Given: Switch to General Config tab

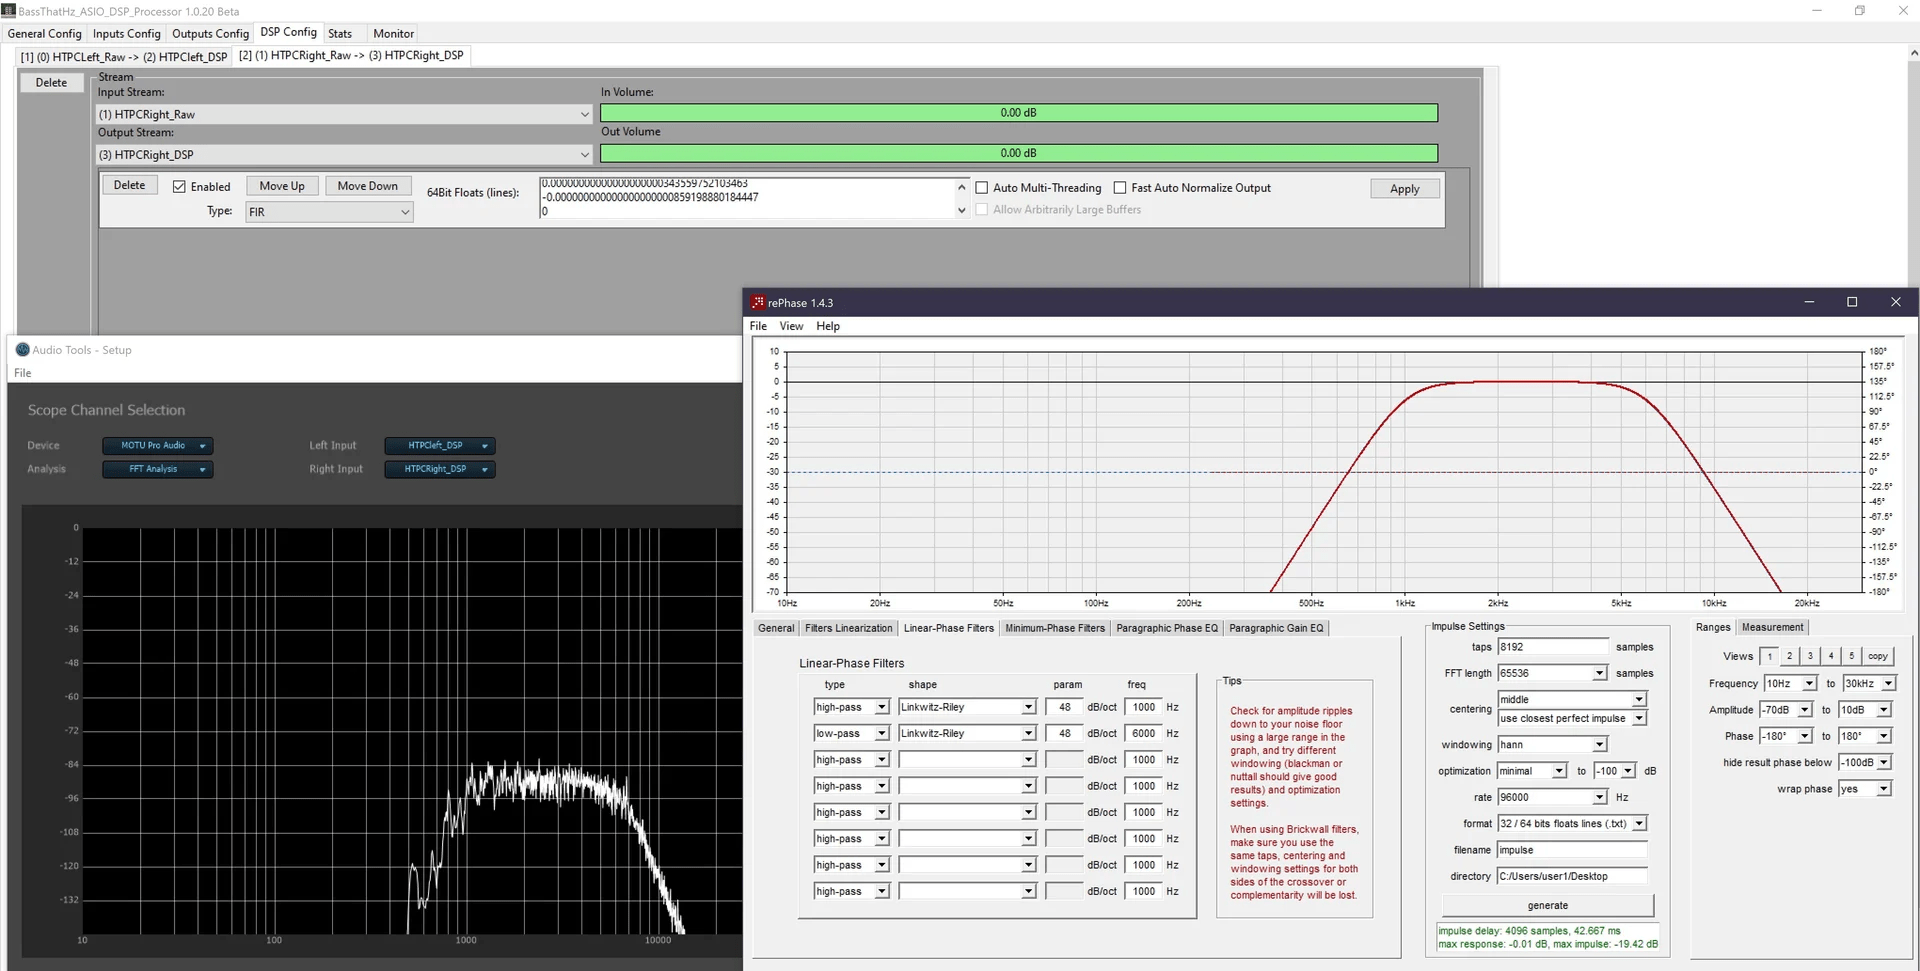Looking at the screenshot, I should [45, 34].
